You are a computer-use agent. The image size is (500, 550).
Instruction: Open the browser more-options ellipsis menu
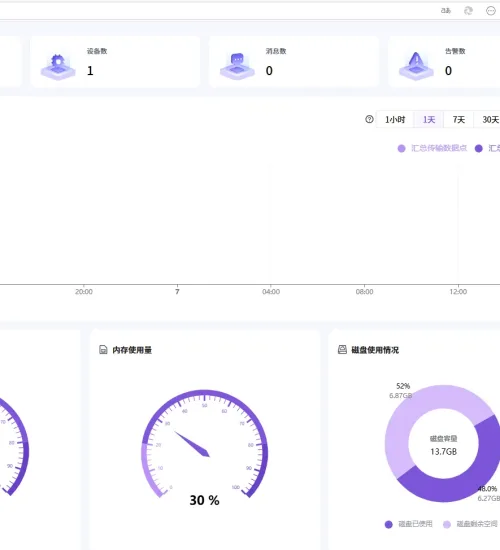[491, 11]
